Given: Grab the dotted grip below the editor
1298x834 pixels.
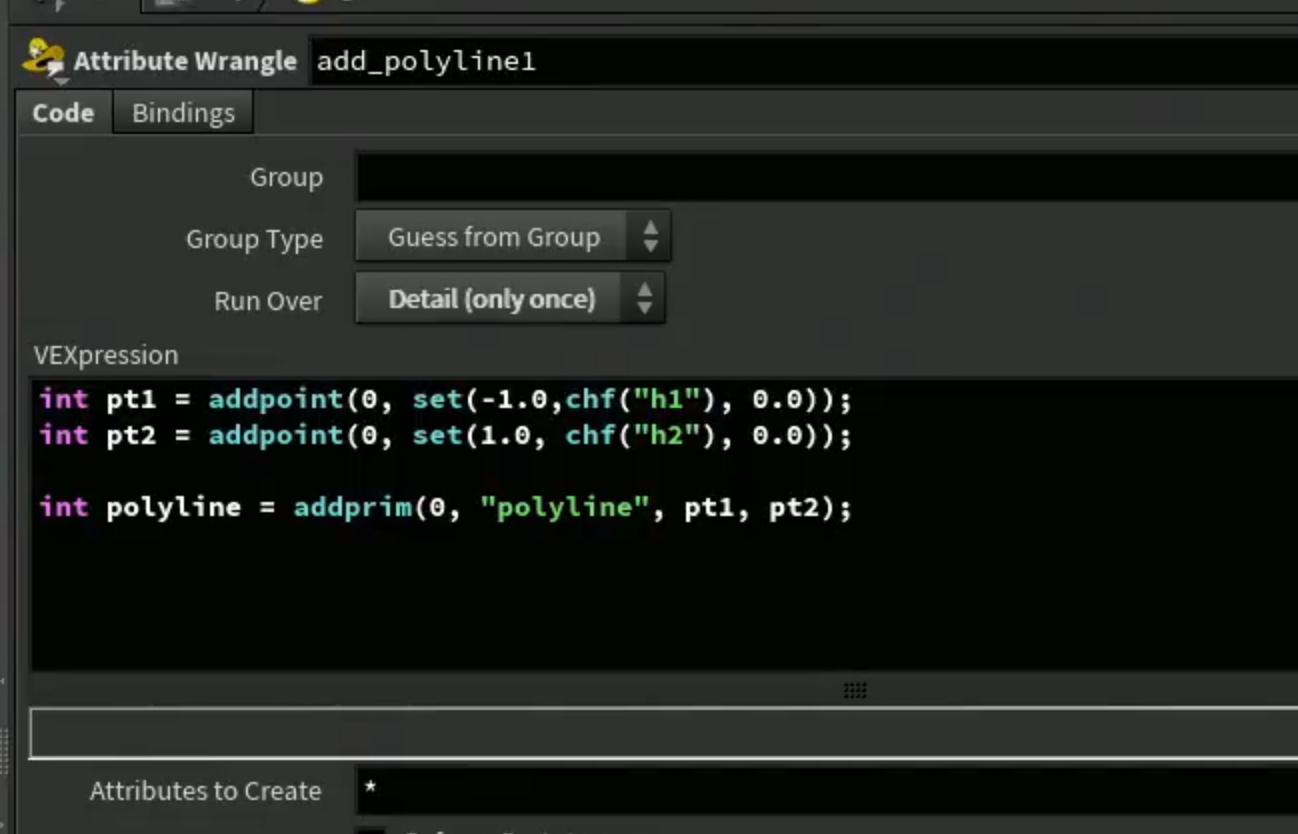Looking at the screenshot, I should pos(855,690).
